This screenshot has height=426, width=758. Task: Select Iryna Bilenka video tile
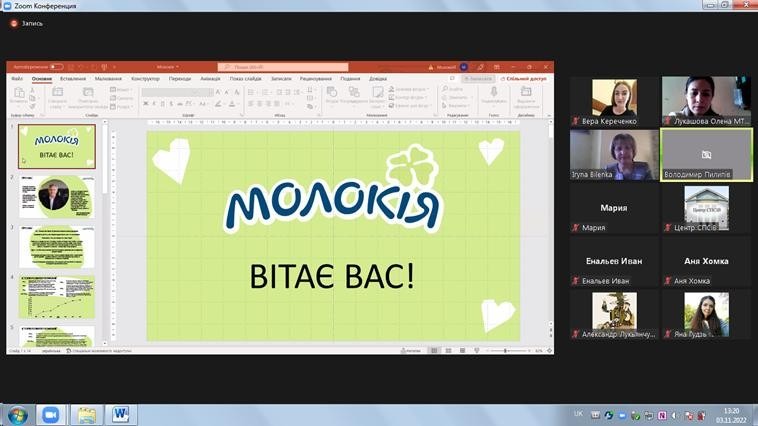[614, 155]
